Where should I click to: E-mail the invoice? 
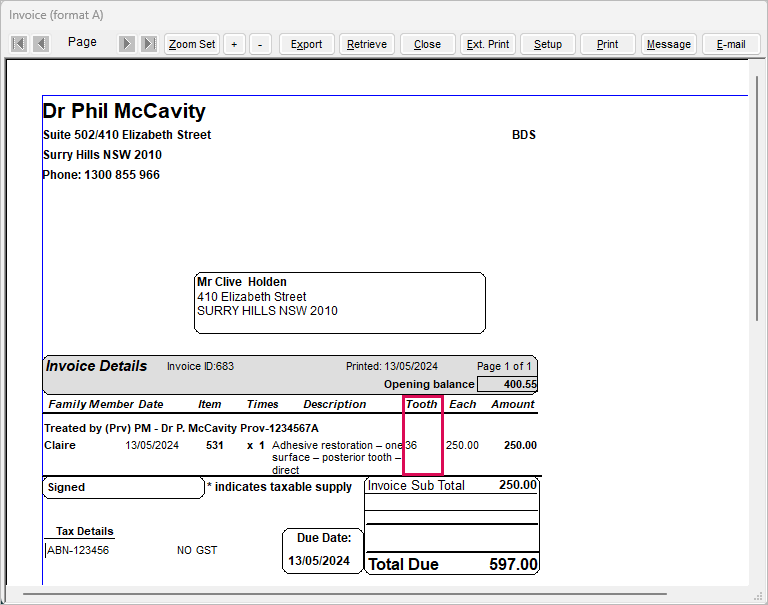(x=731, y=44)
